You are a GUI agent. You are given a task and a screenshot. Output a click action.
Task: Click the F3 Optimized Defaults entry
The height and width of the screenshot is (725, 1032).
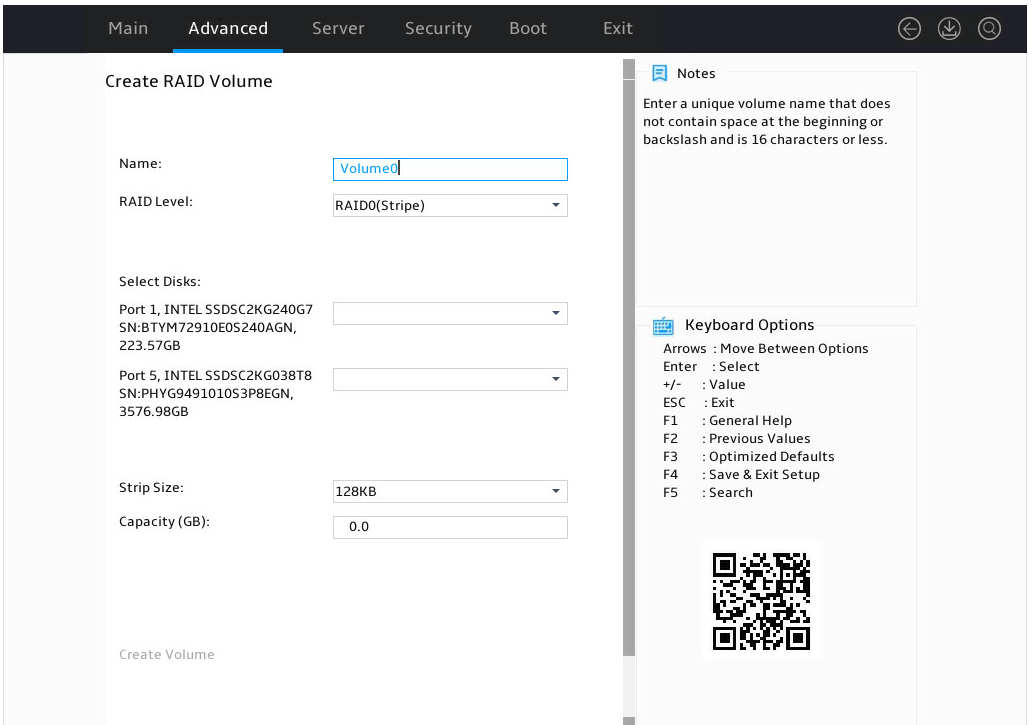tap(748, 457)
